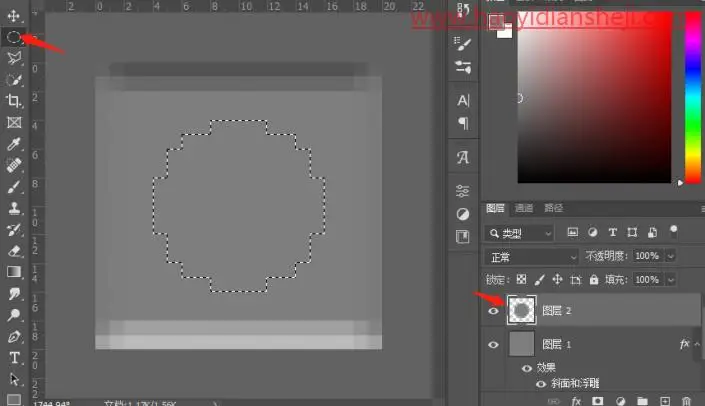
Task: Lock layer position
Action: click(x=558, y=279)
